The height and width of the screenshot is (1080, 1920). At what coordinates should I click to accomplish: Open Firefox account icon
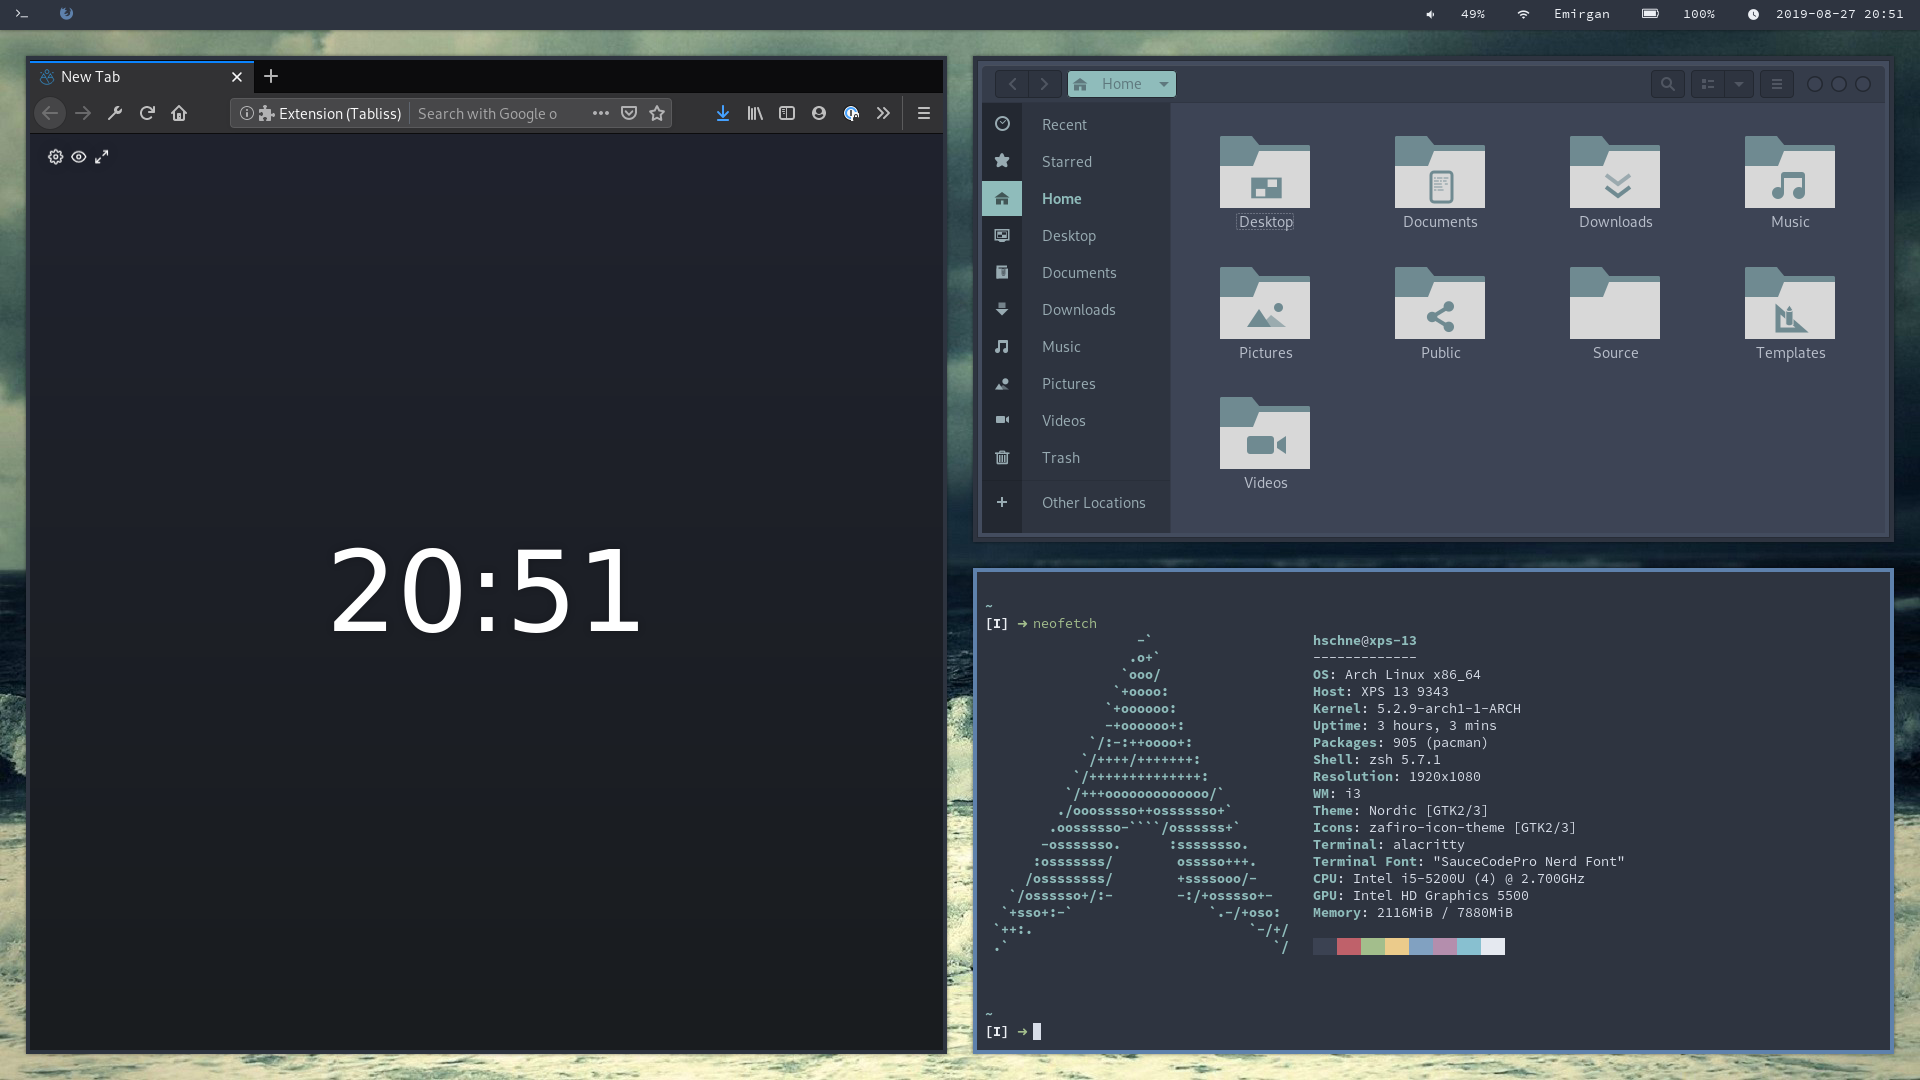pyautogui.click(x=819, y=113)
